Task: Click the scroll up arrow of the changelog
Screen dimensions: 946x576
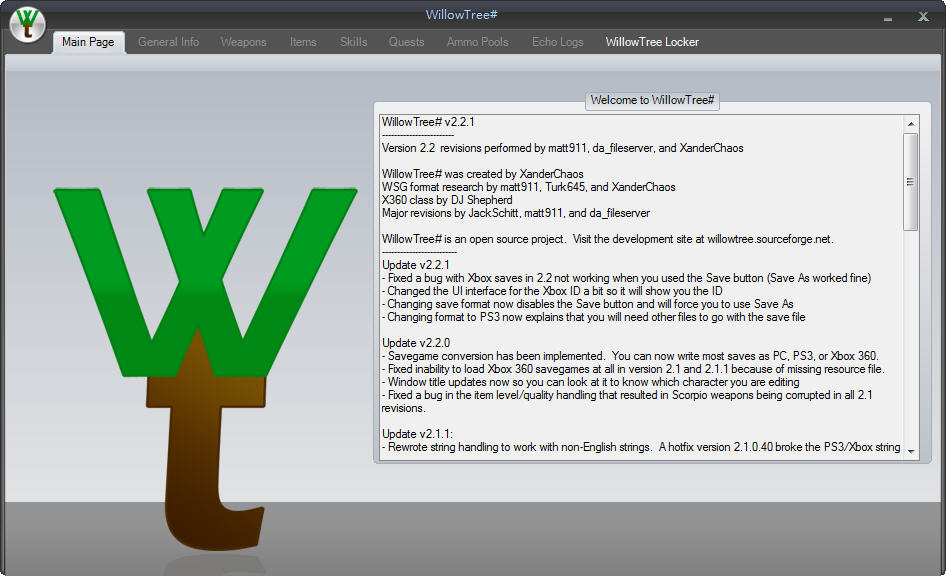Action: click(x=910, y=124)
